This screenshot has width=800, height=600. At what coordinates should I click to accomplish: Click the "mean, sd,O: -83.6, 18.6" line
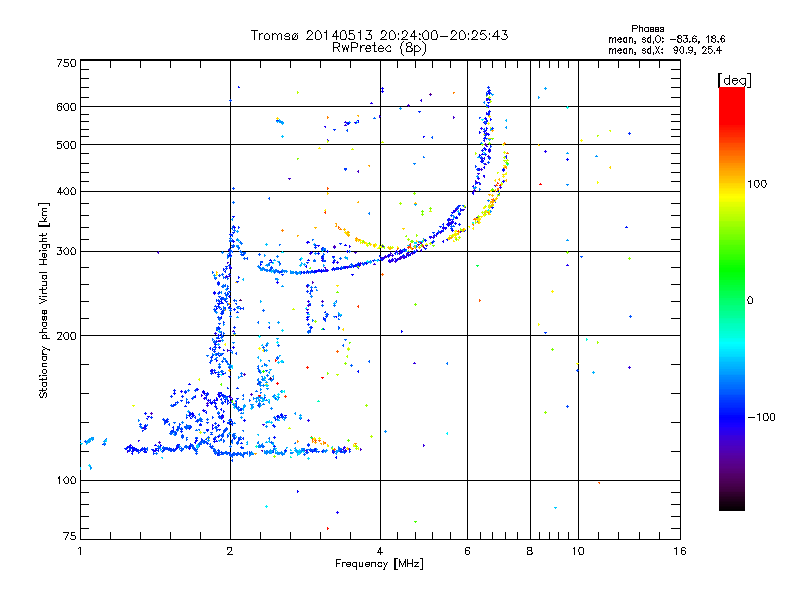click(666, 39)
